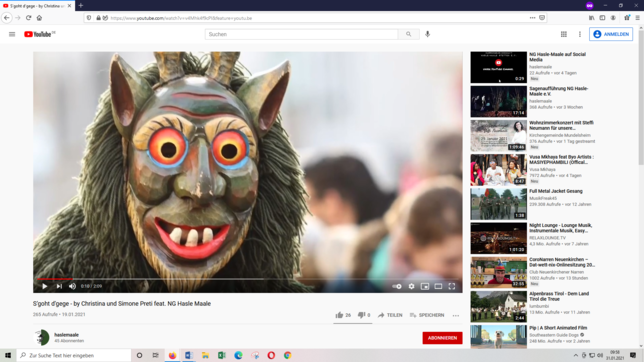Screen dimensions: 644x362
Task: Click the ANMELDEN sign-in button
Action: pos(611,34)
